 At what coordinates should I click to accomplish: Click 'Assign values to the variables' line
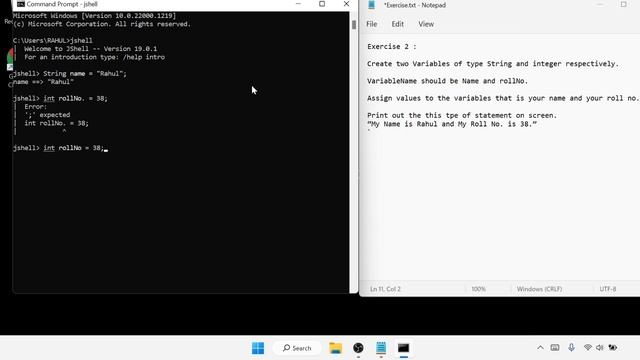pyautogui.click(x=502, y=98)
